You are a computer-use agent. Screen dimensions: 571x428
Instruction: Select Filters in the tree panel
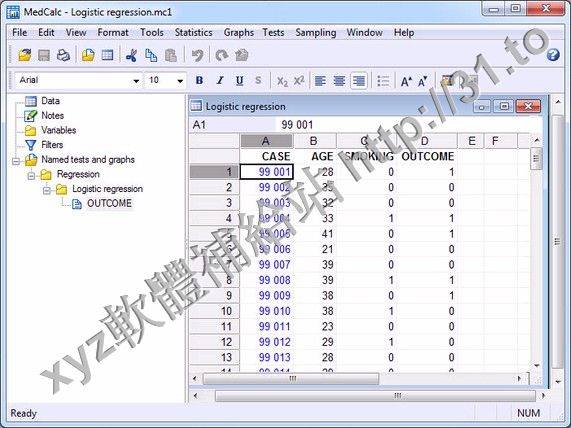click(x=52, y=145)
